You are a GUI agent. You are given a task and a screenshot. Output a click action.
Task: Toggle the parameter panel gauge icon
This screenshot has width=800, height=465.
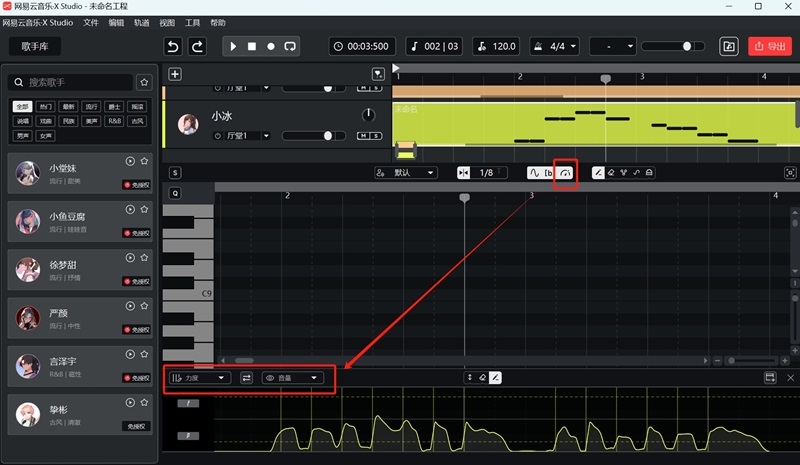tap(565, 173)
